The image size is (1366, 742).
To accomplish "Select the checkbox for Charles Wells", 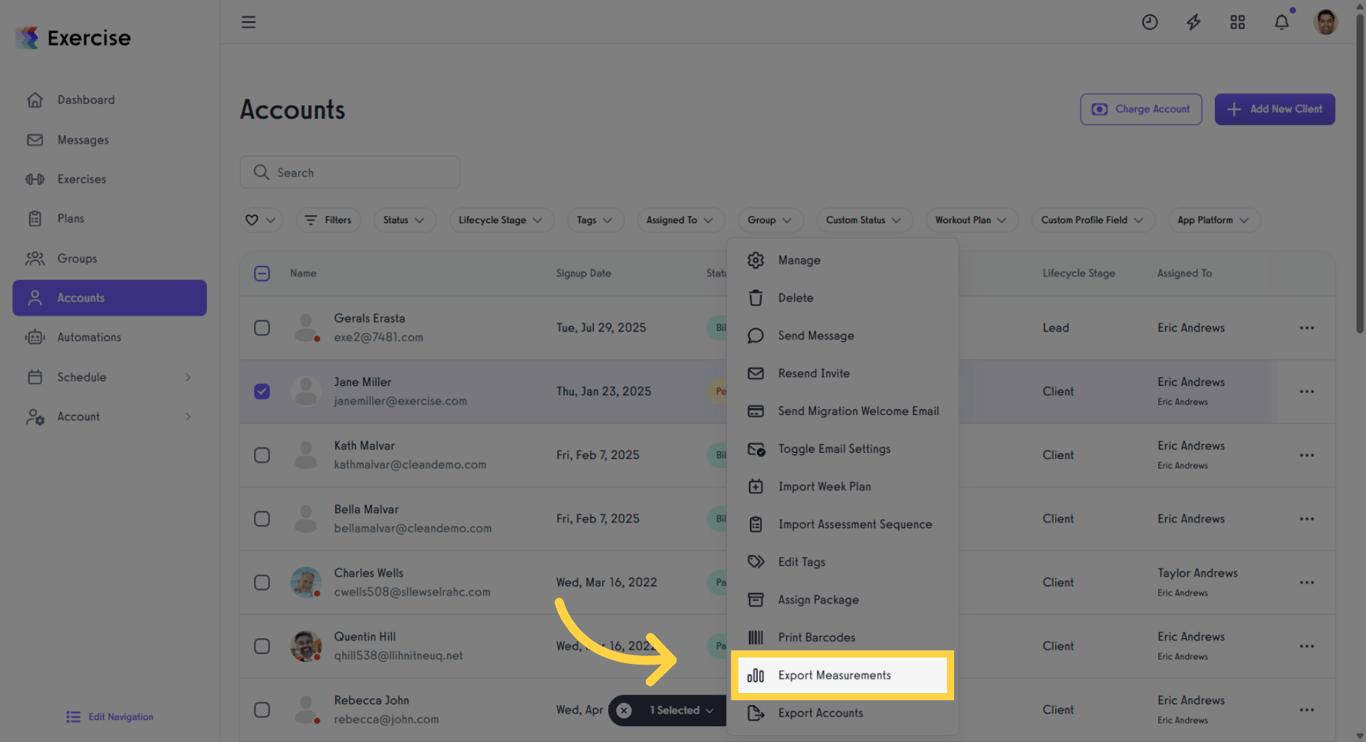I will (x=262, y=582).
